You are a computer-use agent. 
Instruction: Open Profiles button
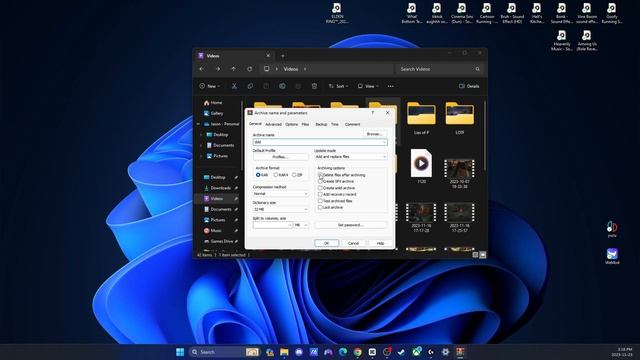pyautogui.click(x=280, y=157)
